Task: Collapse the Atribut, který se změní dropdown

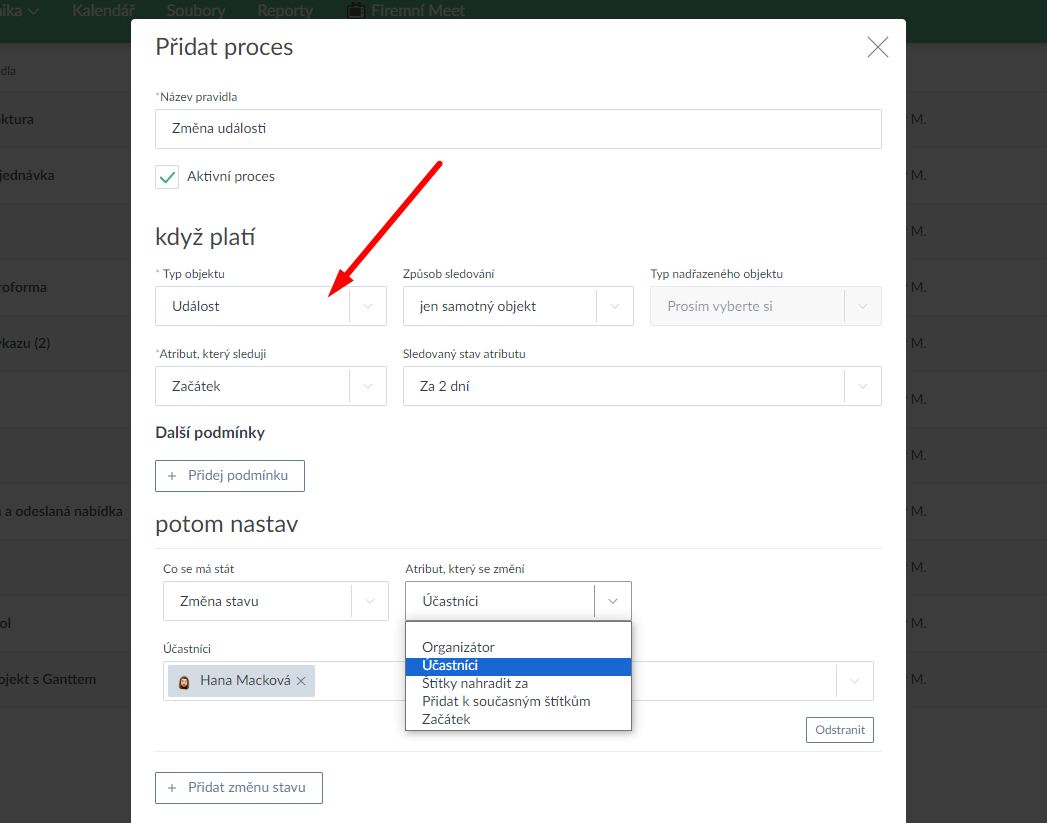Action: 613,601
